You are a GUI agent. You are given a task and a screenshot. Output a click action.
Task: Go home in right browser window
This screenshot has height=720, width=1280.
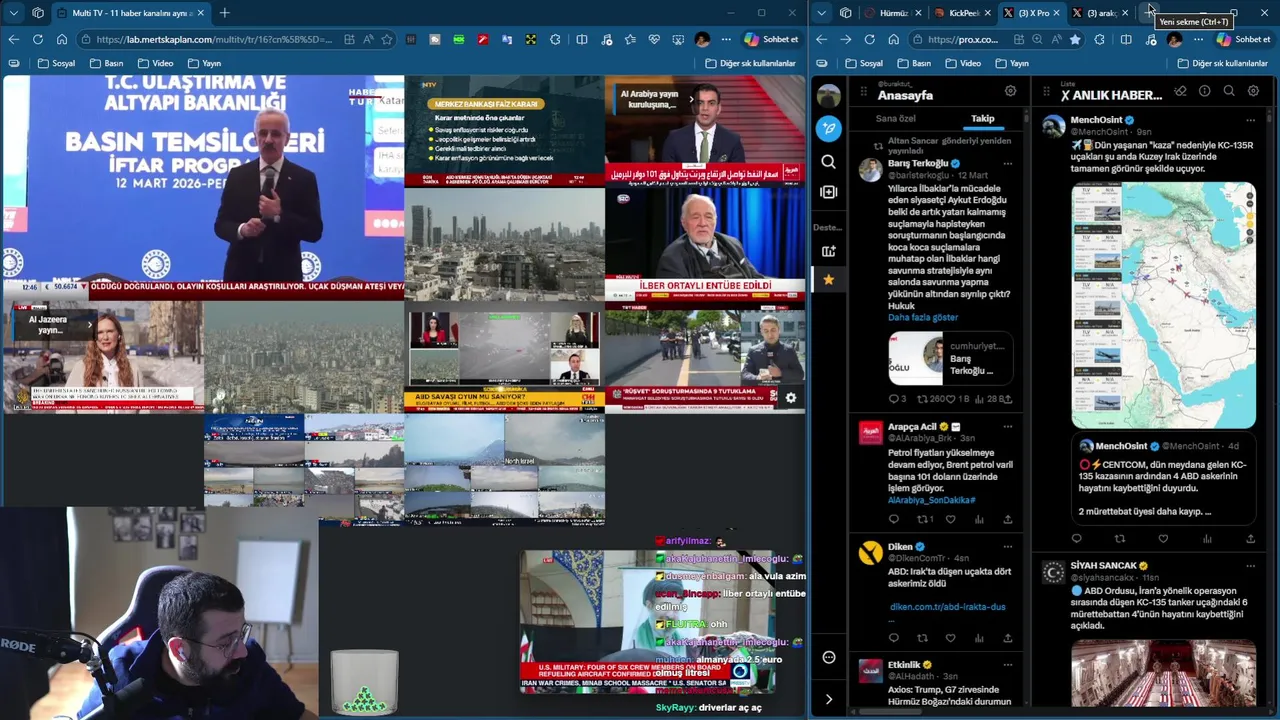pos(893,39)
